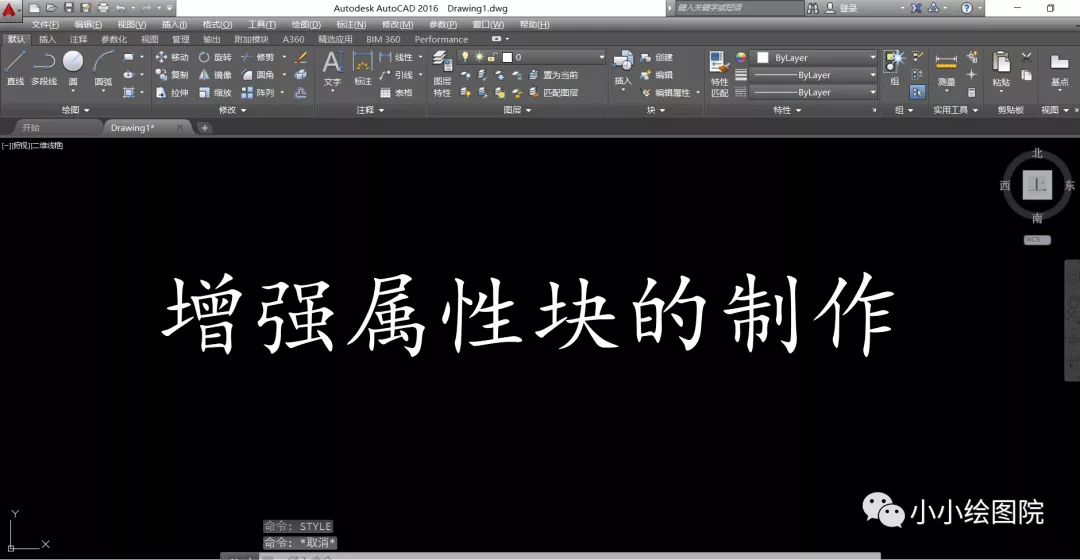Select the 圆 (Circle) tool
Viewport: 1080px width, 560px height.
click(x=73, y=68)
